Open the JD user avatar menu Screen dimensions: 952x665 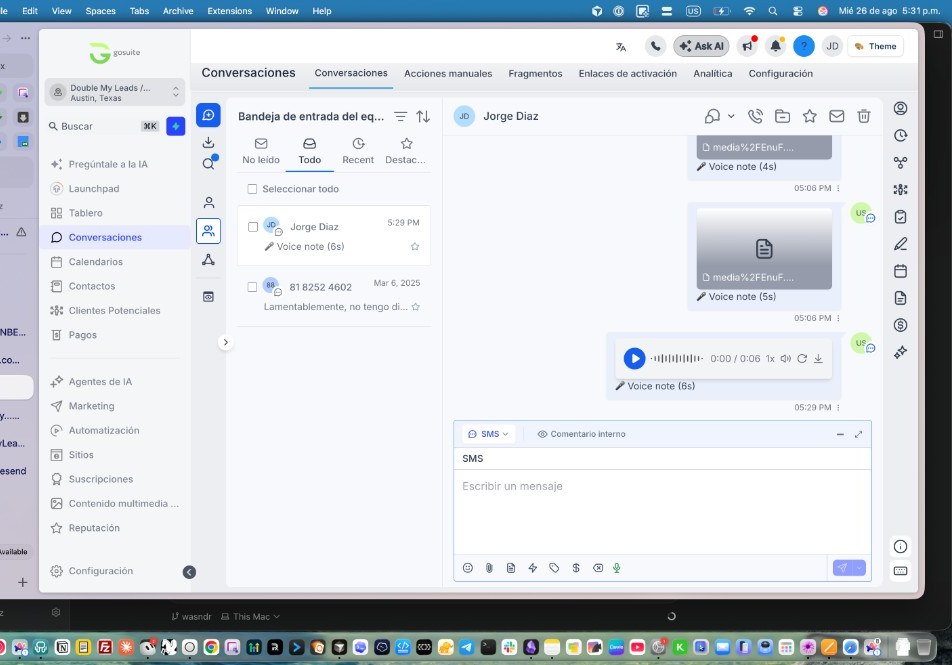click(832, 46)
